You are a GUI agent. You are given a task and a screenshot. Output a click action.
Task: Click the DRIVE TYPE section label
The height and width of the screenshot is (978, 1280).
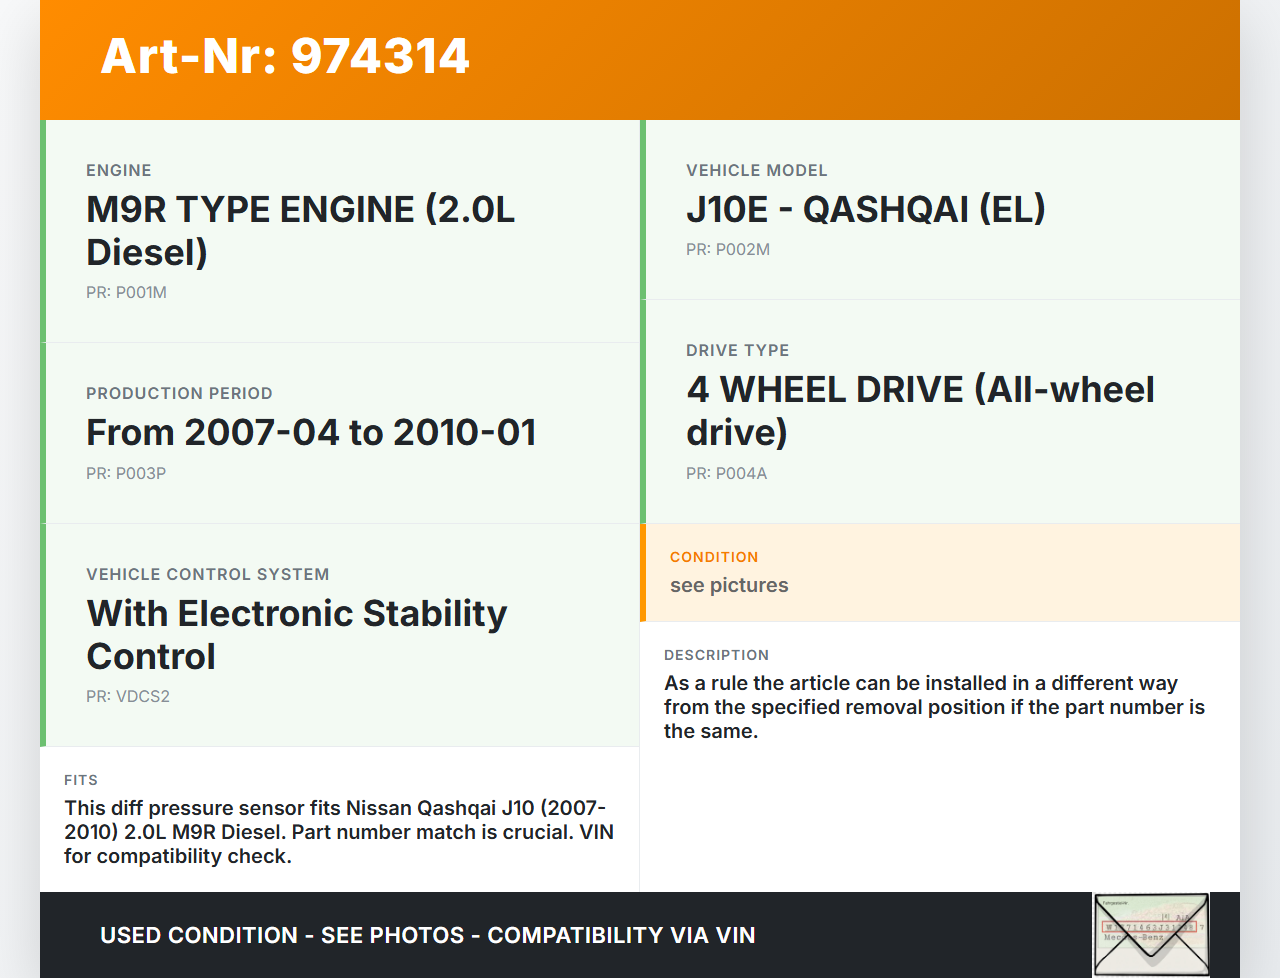(737, 351)
